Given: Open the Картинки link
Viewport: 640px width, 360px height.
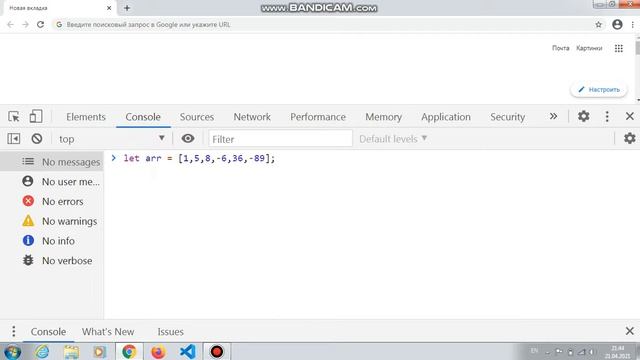Looking at the screenshot, I should tap(589, 48).
